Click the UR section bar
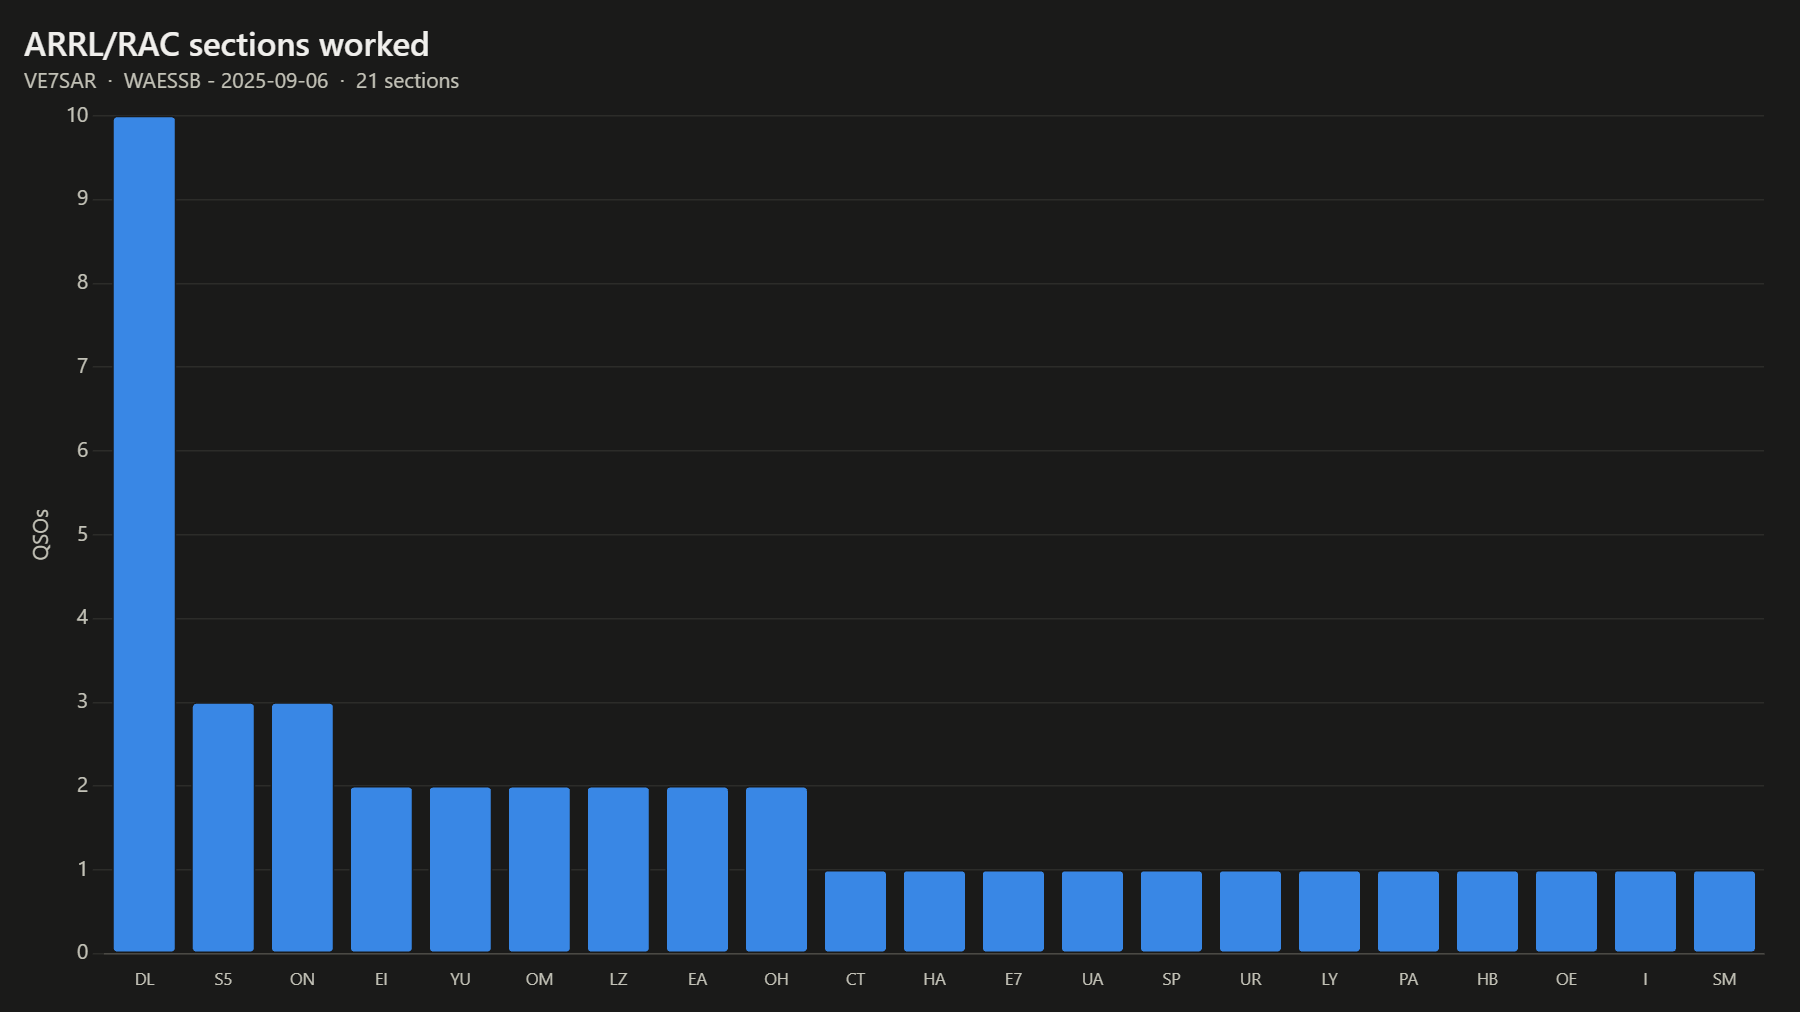1800x1012 pixels. pos(1250,911)
